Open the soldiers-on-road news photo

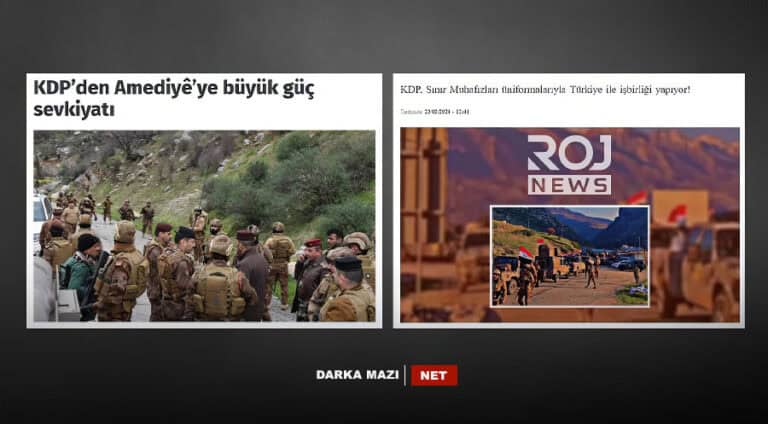pos(204,226)
